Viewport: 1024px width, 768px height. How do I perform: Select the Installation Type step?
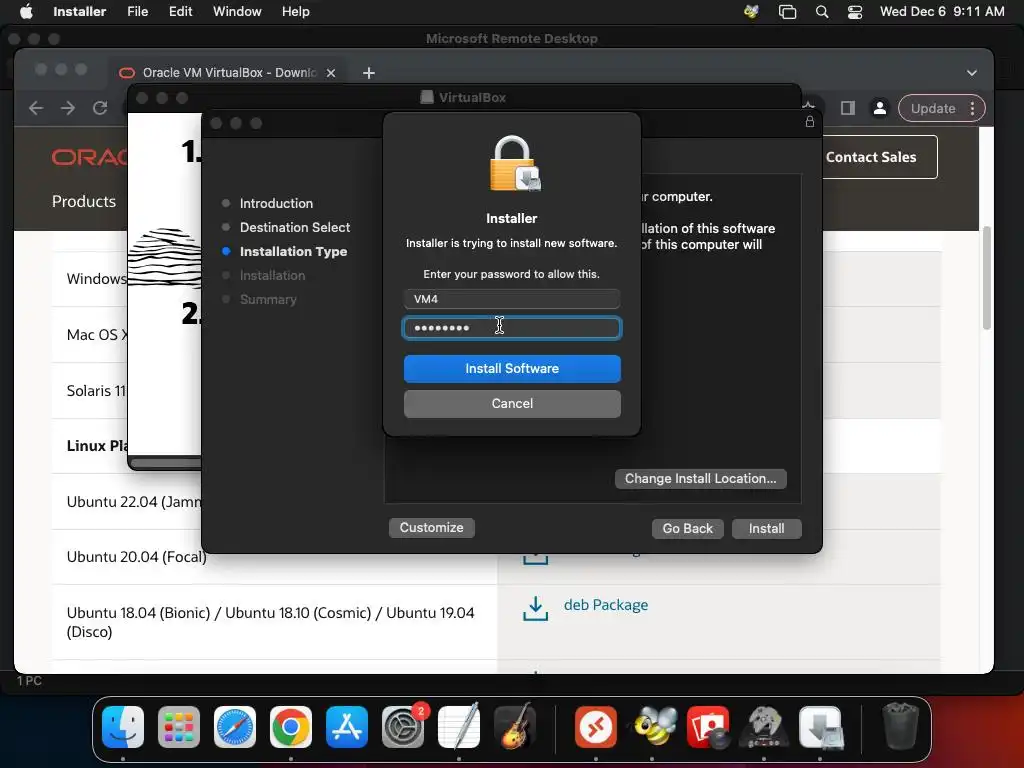pyautogui.click(x=293, y=251)
